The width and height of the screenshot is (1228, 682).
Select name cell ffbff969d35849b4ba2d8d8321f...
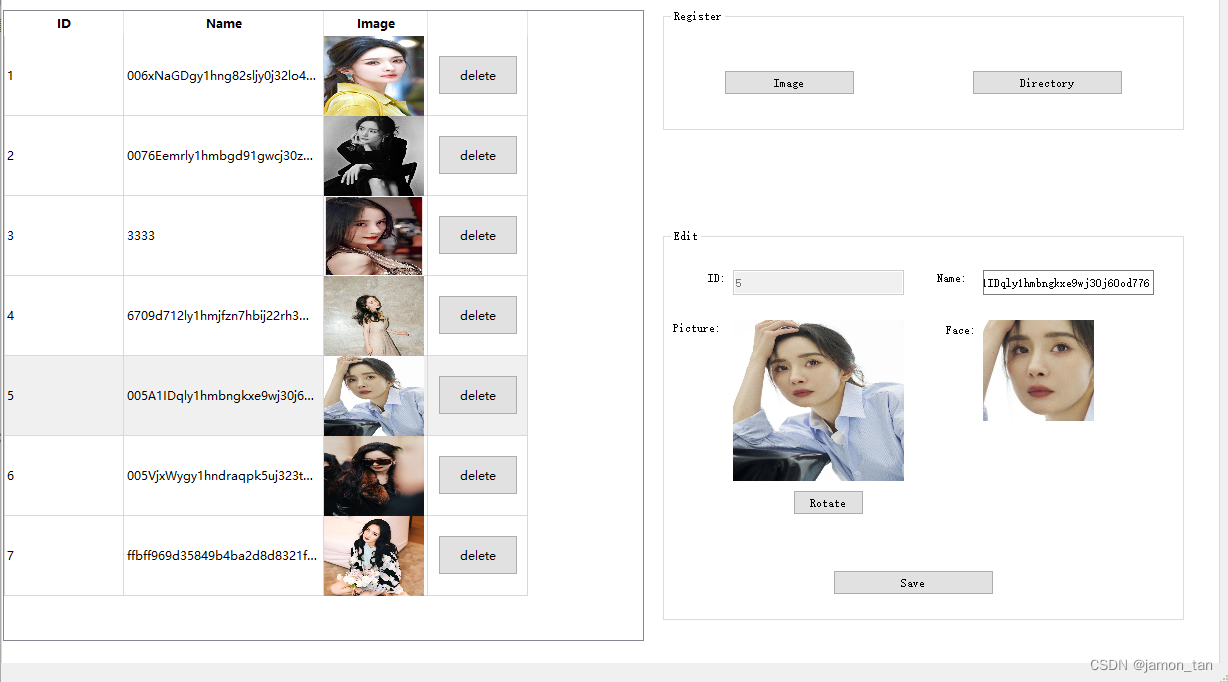tap(224, 555)
